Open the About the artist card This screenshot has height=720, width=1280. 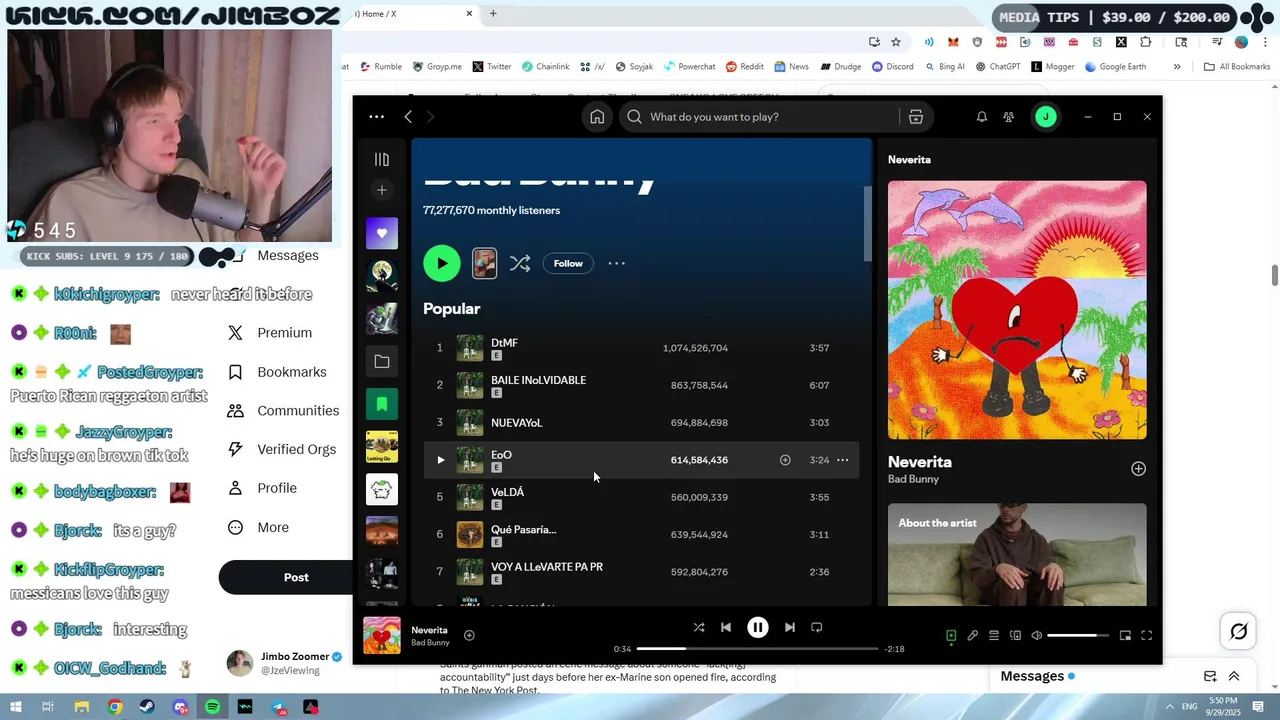click(x=1017, y=554)
